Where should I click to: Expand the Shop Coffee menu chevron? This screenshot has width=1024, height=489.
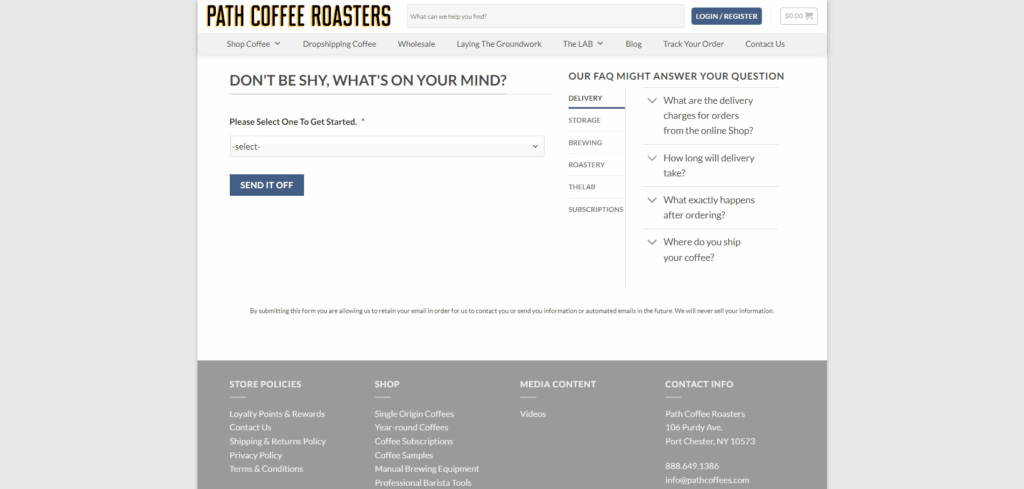tap(278, 44)
